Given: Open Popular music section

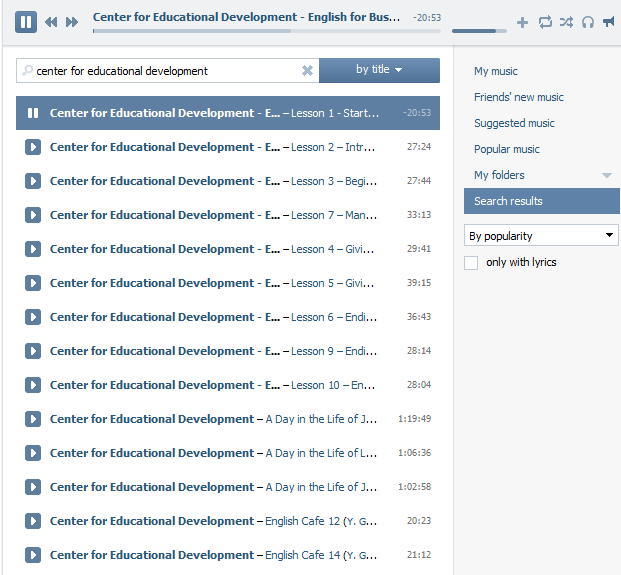Looking at the screenshot, I should tap(507, 149).
